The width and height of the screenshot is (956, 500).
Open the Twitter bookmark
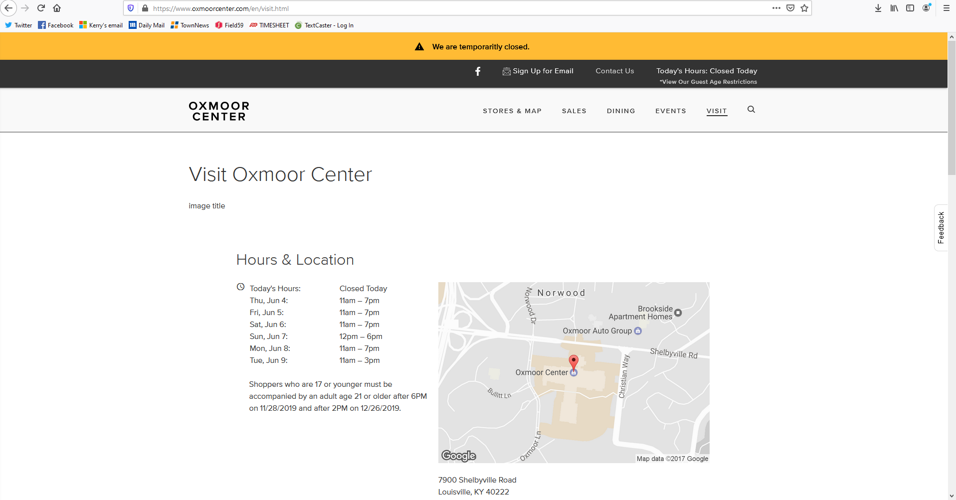[x=18, y=25]
